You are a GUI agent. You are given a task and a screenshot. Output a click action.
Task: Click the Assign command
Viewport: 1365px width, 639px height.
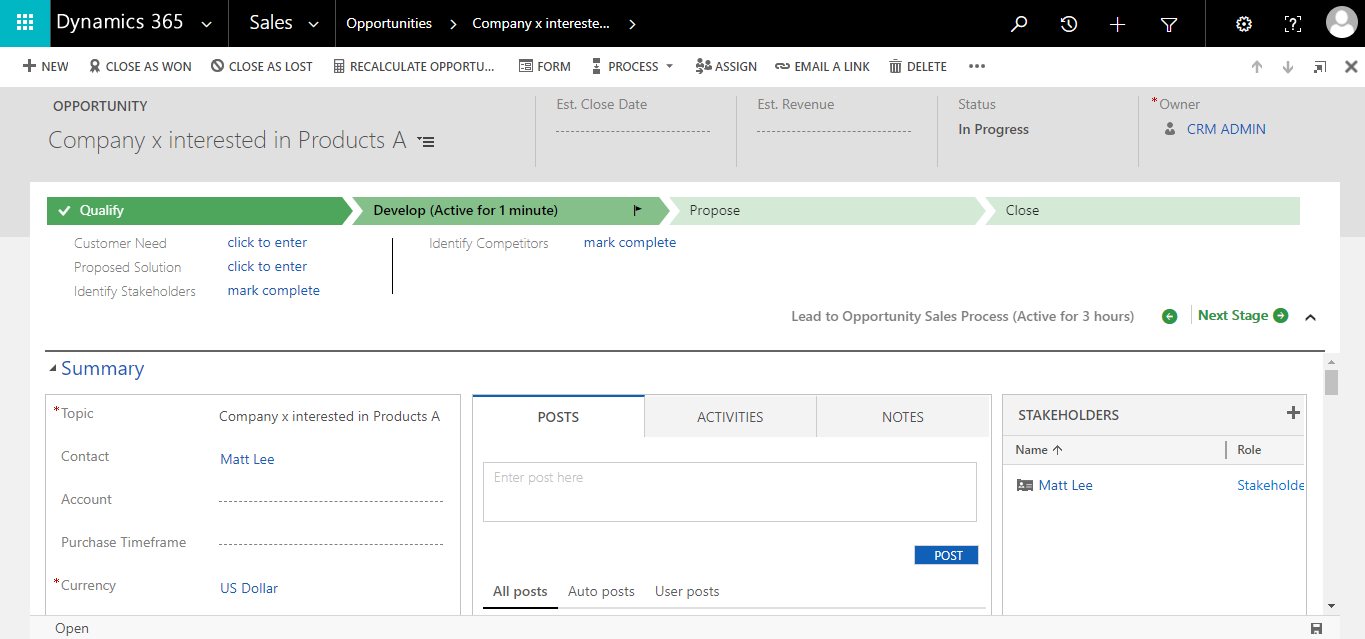[x=726, y=67]
